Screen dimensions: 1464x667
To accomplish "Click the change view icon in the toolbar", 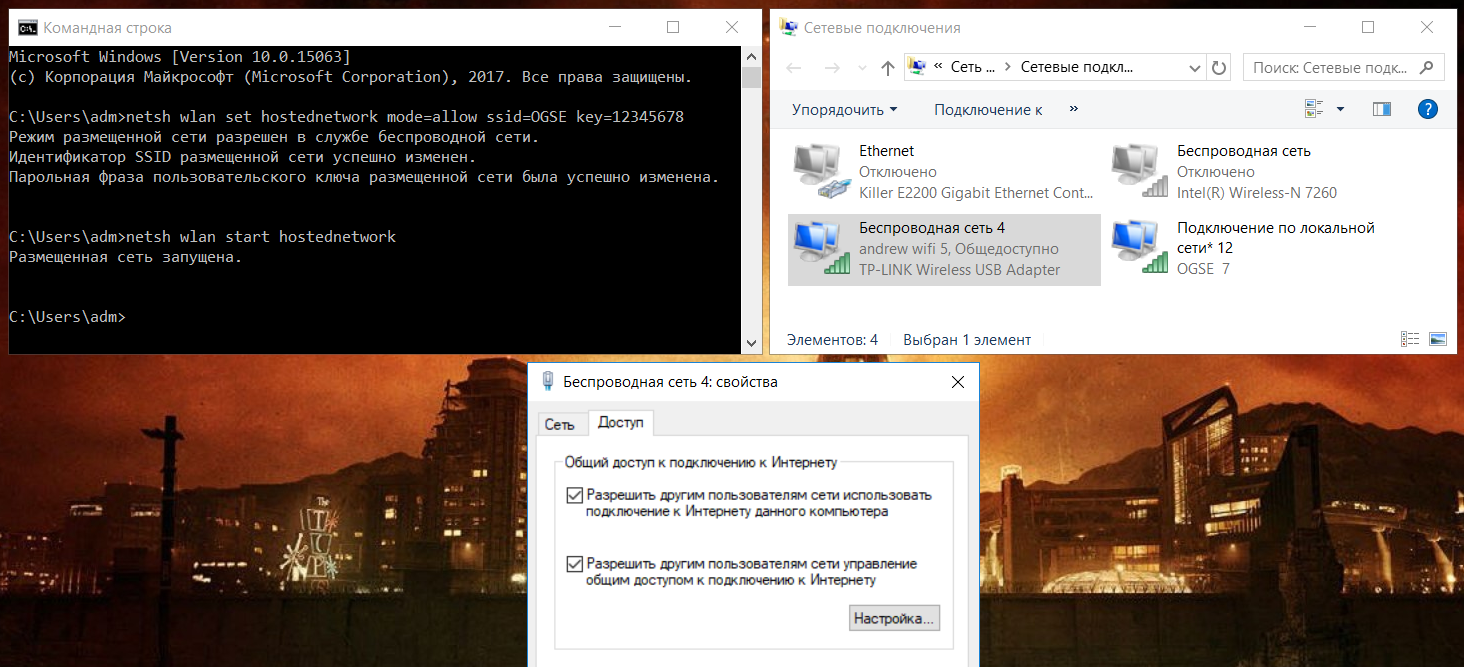I will click(x=1314, y=109).
